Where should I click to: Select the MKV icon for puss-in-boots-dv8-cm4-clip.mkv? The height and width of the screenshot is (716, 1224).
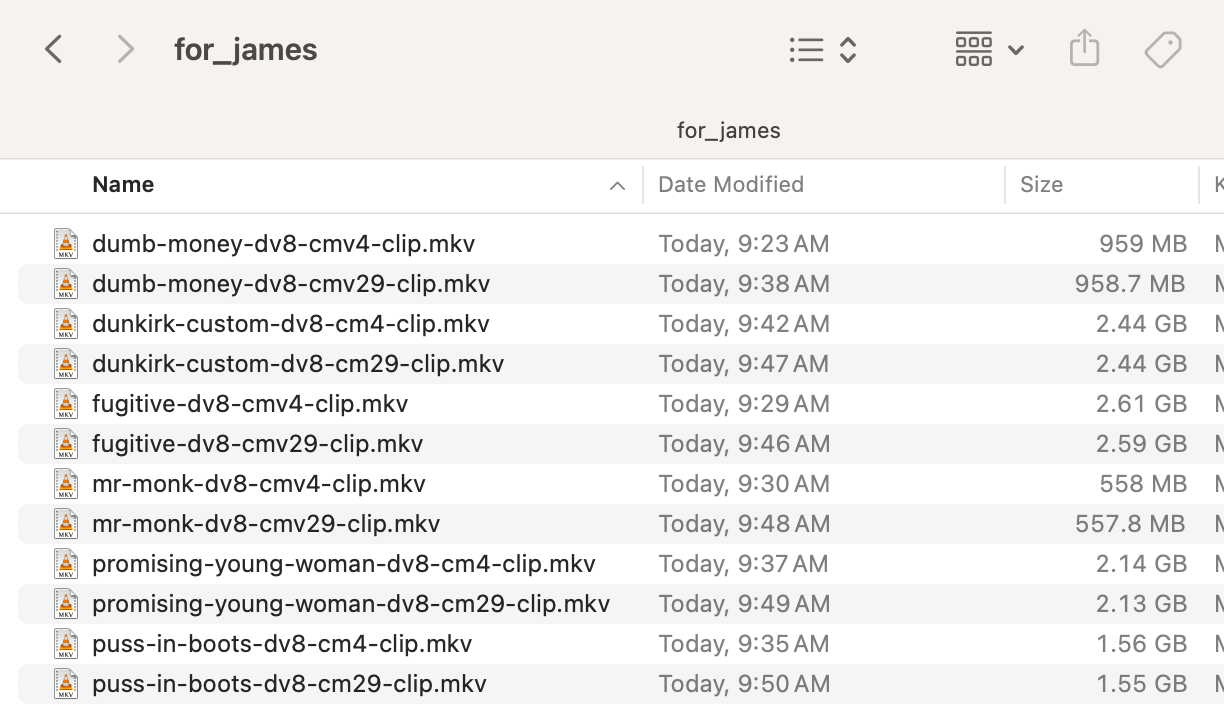66,643
